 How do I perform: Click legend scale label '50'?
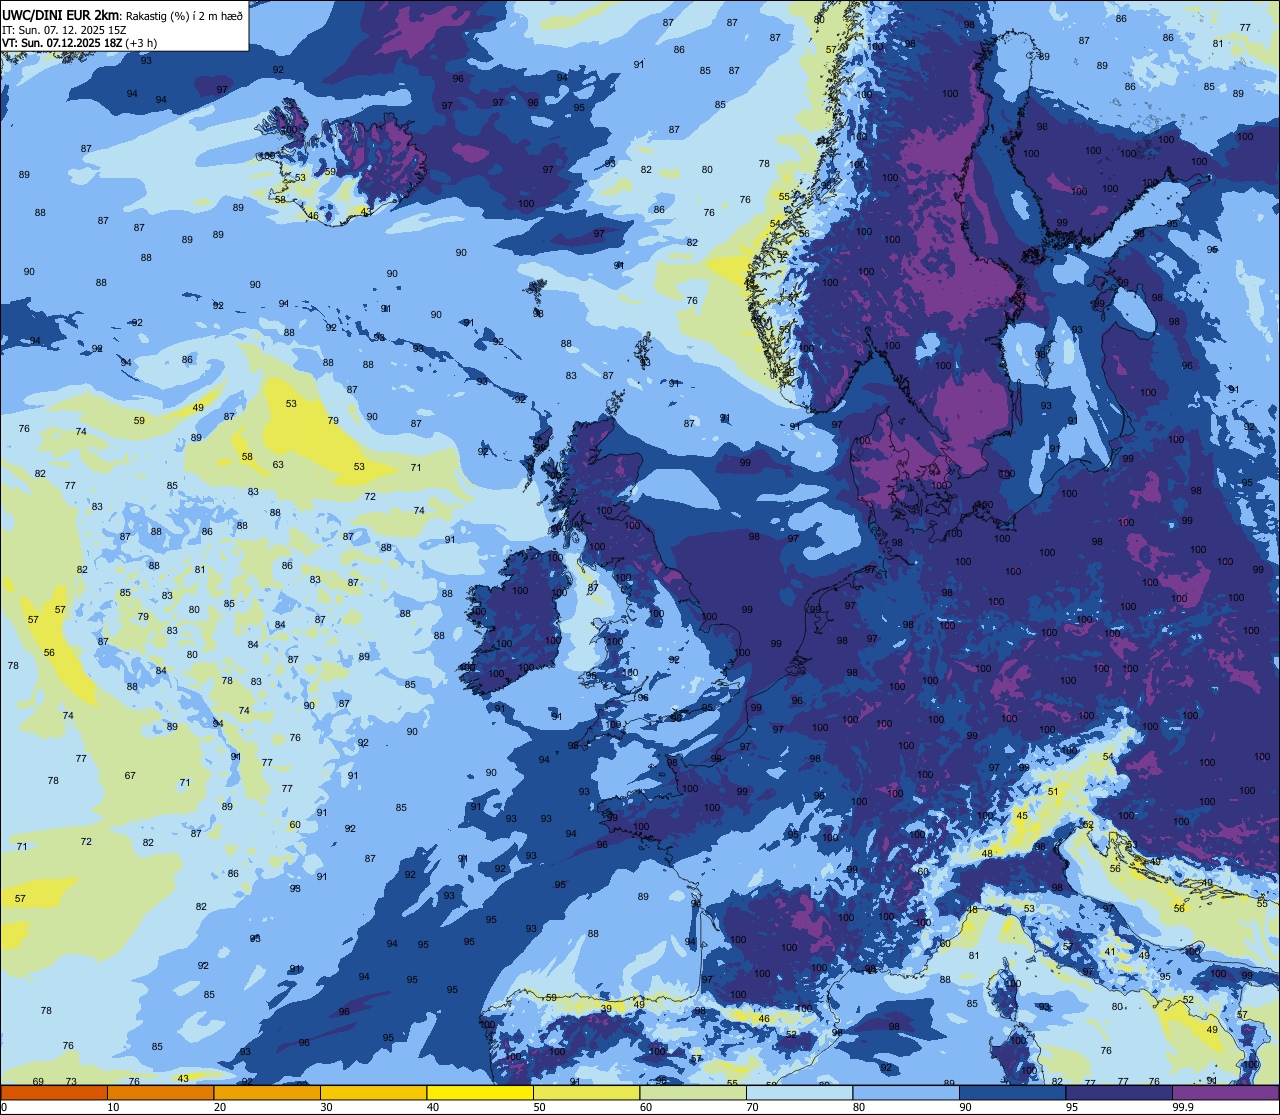539,1107
